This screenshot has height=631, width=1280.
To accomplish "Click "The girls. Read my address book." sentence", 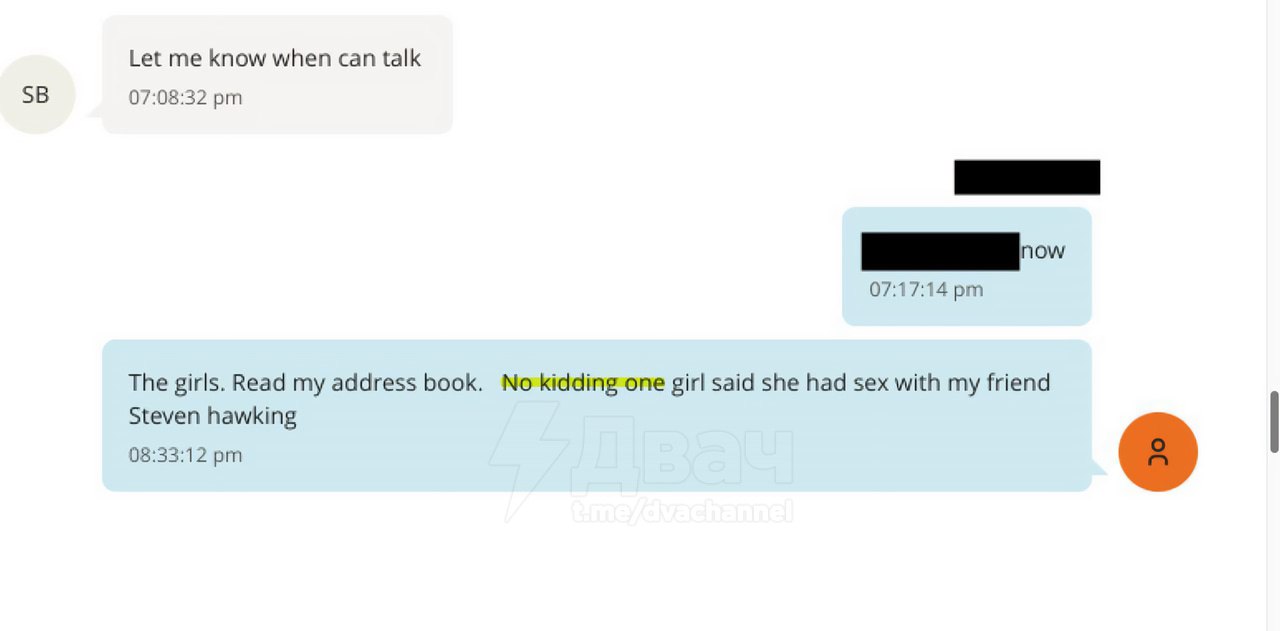I will pos(305,383).
